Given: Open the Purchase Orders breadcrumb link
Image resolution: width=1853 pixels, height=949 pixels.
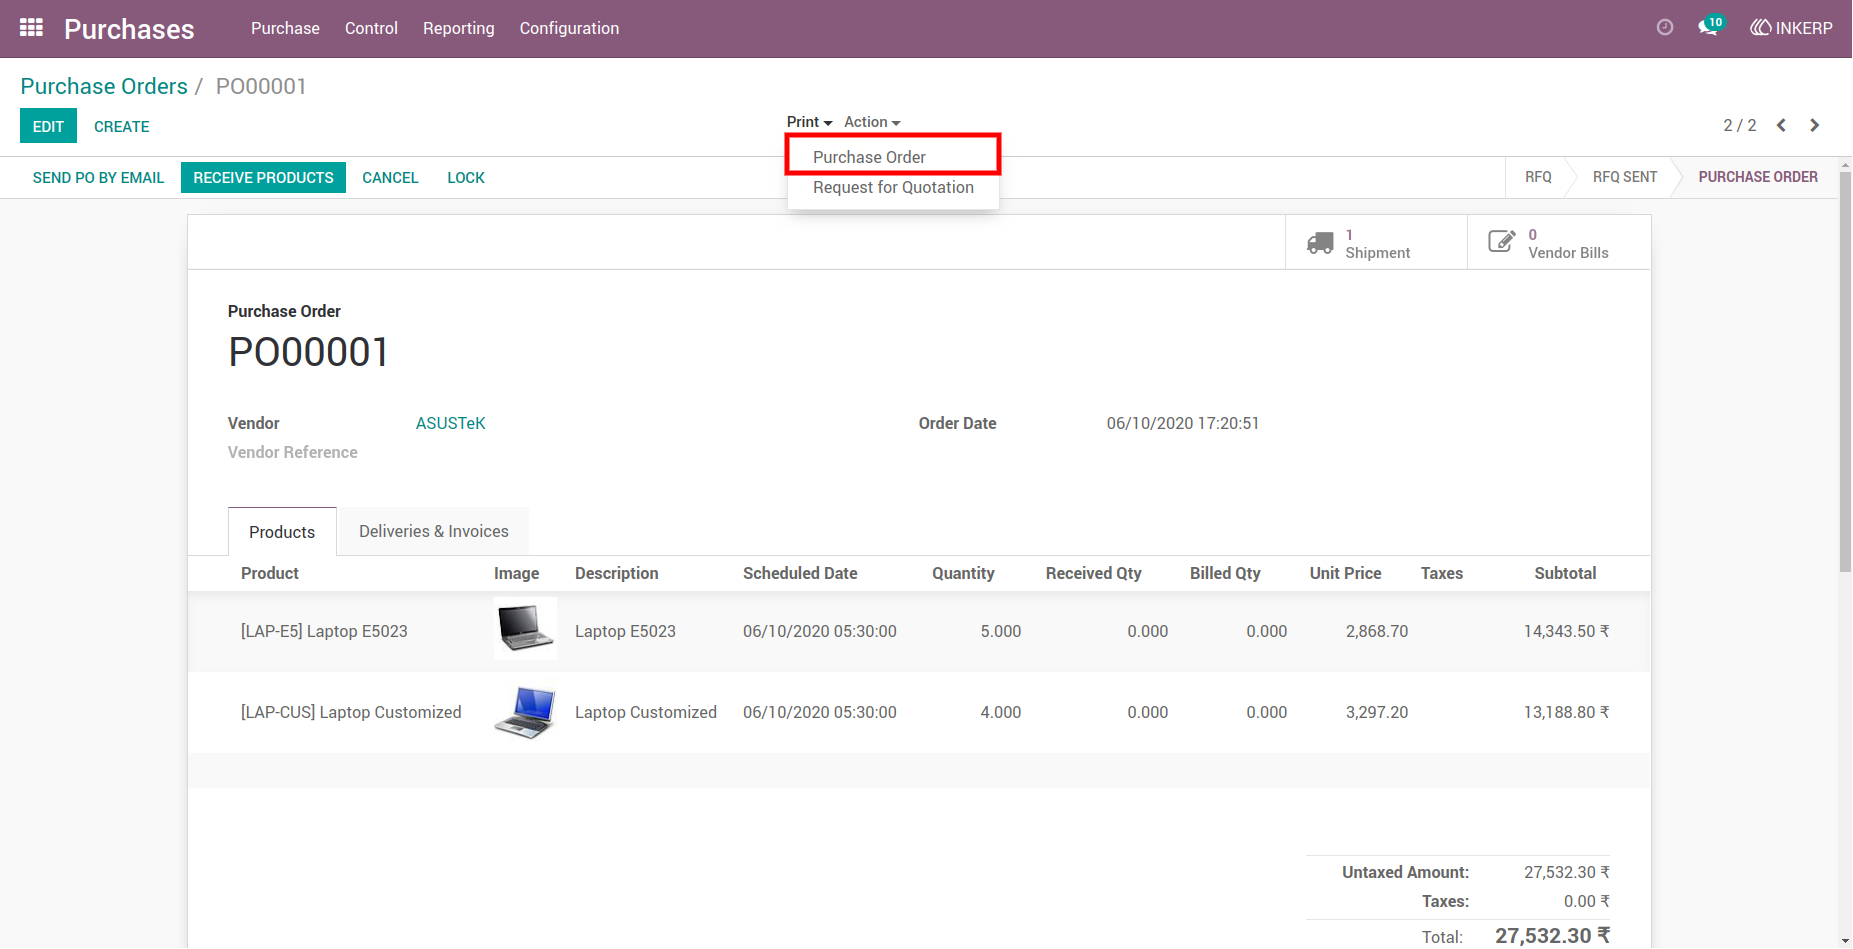Looking at the screenshot, I should [104, 86].
